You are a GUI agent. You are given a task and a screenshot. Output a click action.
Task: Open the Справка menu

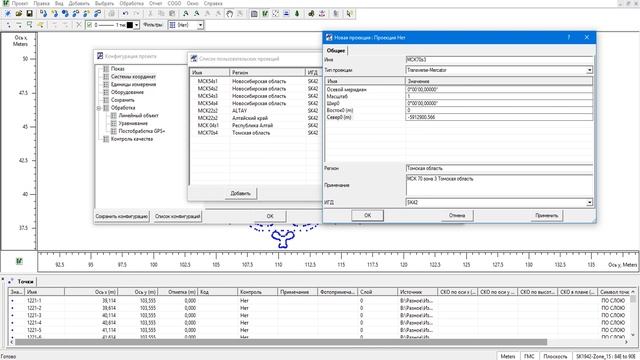213,3
